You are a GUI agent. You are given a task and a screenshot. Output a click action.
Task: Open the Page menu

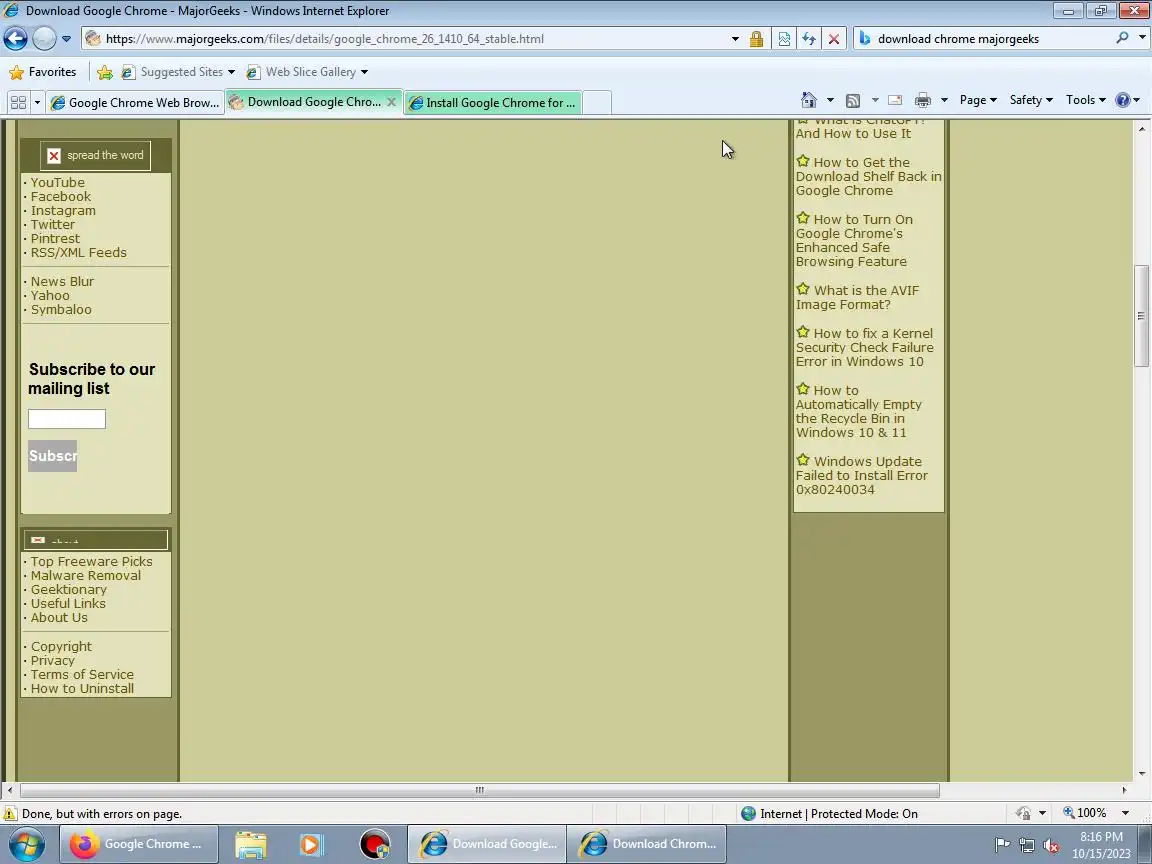(x=978, y=100)
